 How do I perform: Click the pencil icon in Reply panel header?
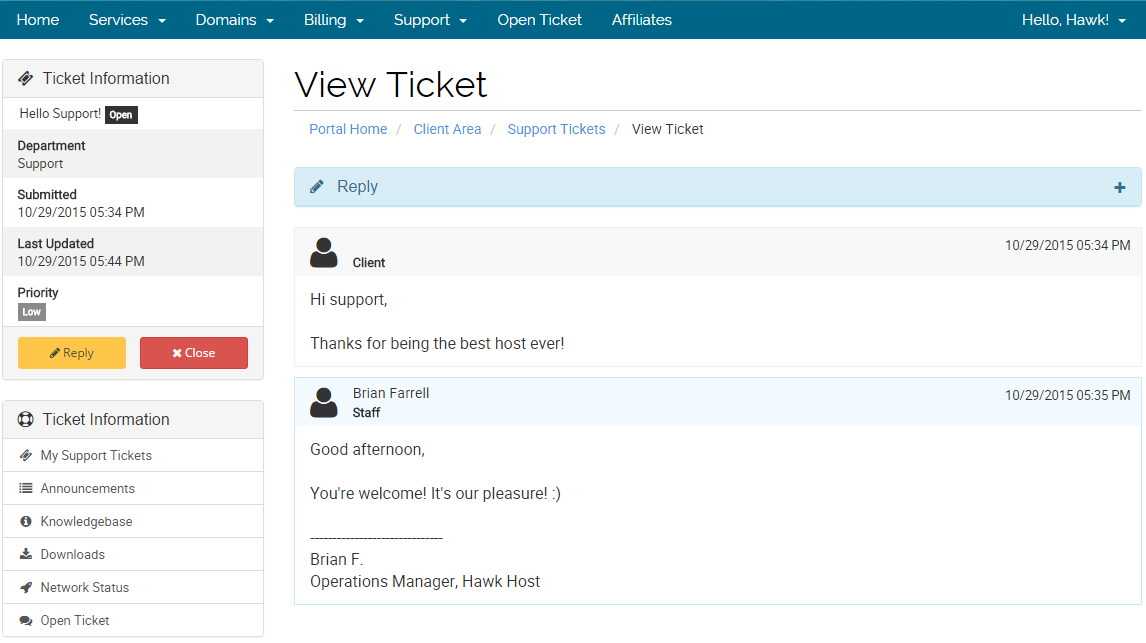pyautogui.click(x=317, y=187)
